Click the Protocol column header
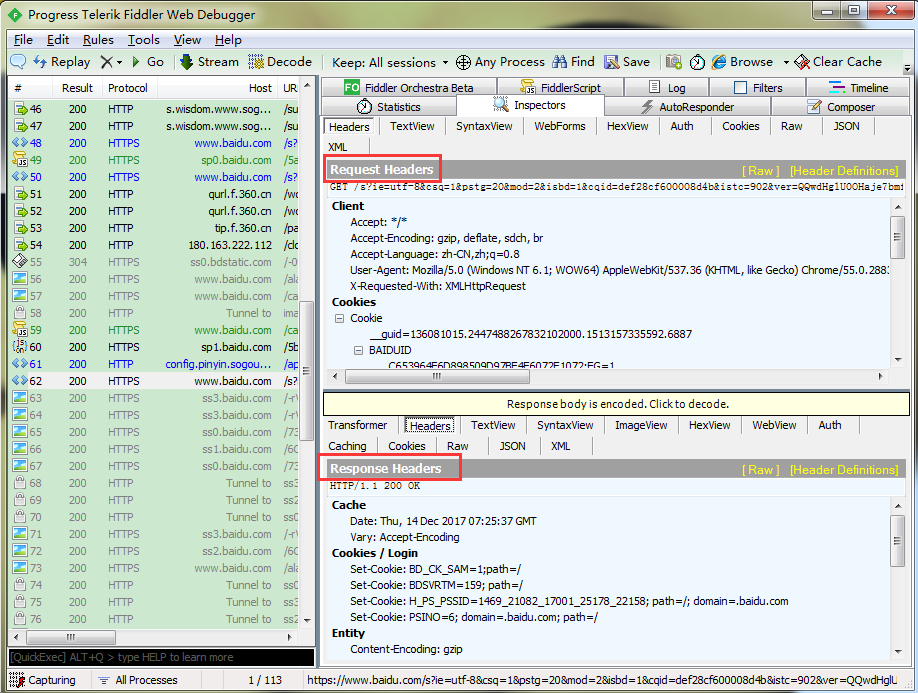Screen dimensions: 918x693 128,88
